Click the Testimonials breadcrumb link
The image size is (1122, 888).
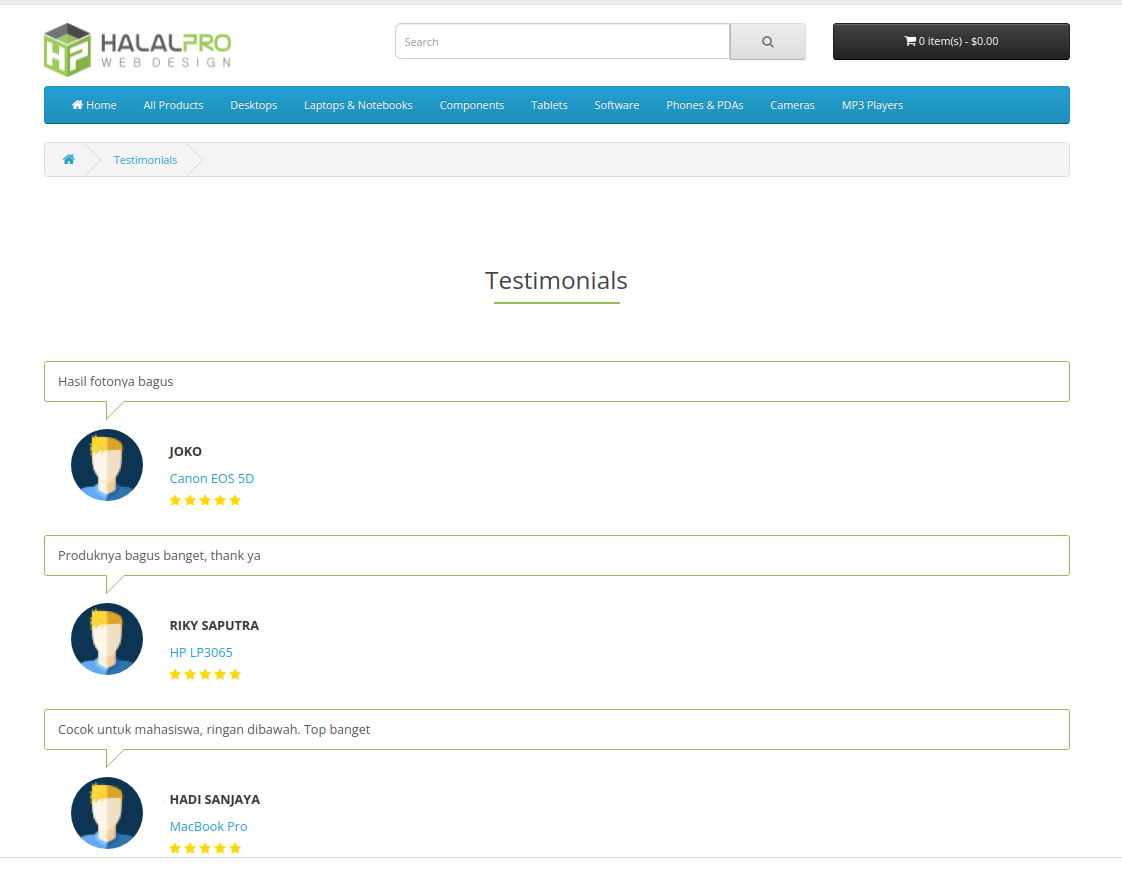pyautogui.click(x=145, y=160)
